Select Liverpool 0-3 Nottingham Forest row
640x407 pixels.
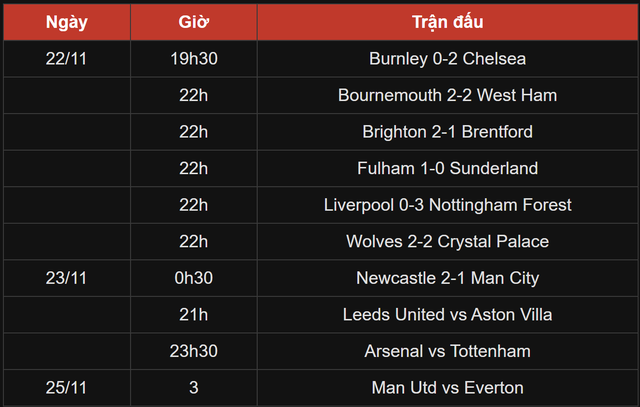(447, 205)
